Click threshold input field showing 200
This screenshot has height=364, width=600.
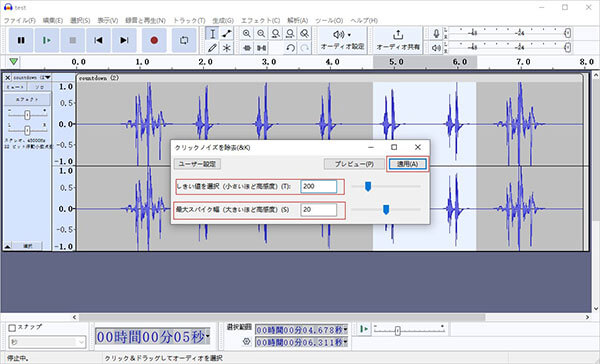318,186
